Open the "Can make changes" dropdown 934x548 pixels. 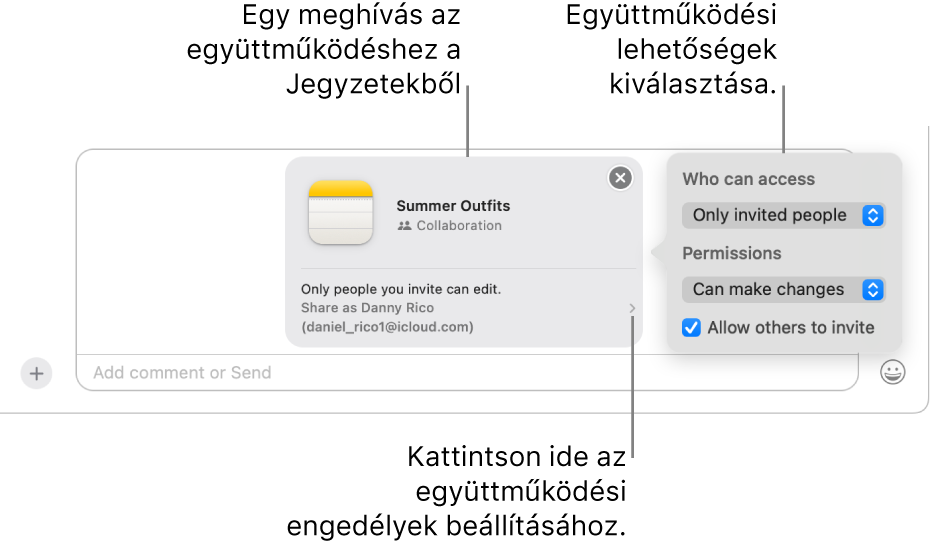click(783, 289)
